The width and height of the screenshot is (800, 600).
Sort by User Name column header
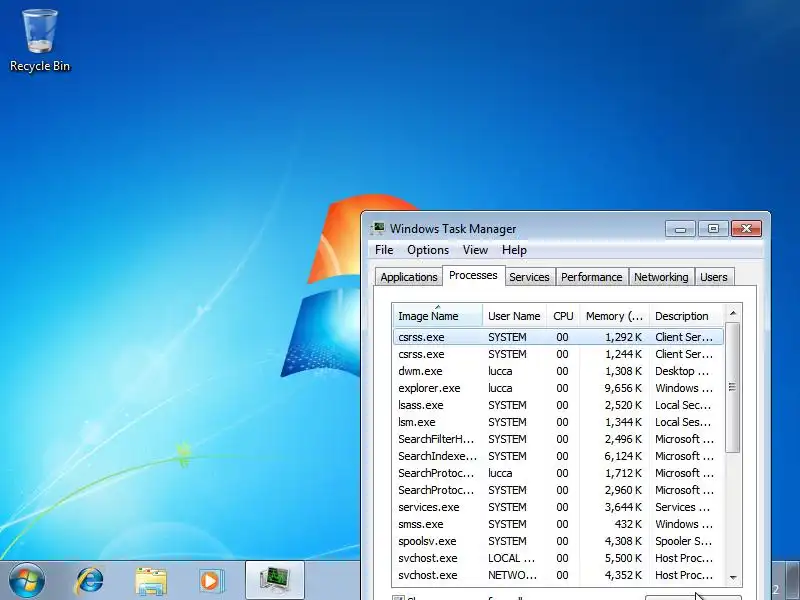coord(514,316)
